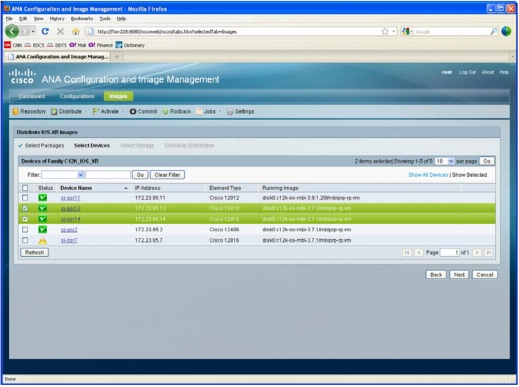Open the Activate toolbar item

click(x=106, y=111)
